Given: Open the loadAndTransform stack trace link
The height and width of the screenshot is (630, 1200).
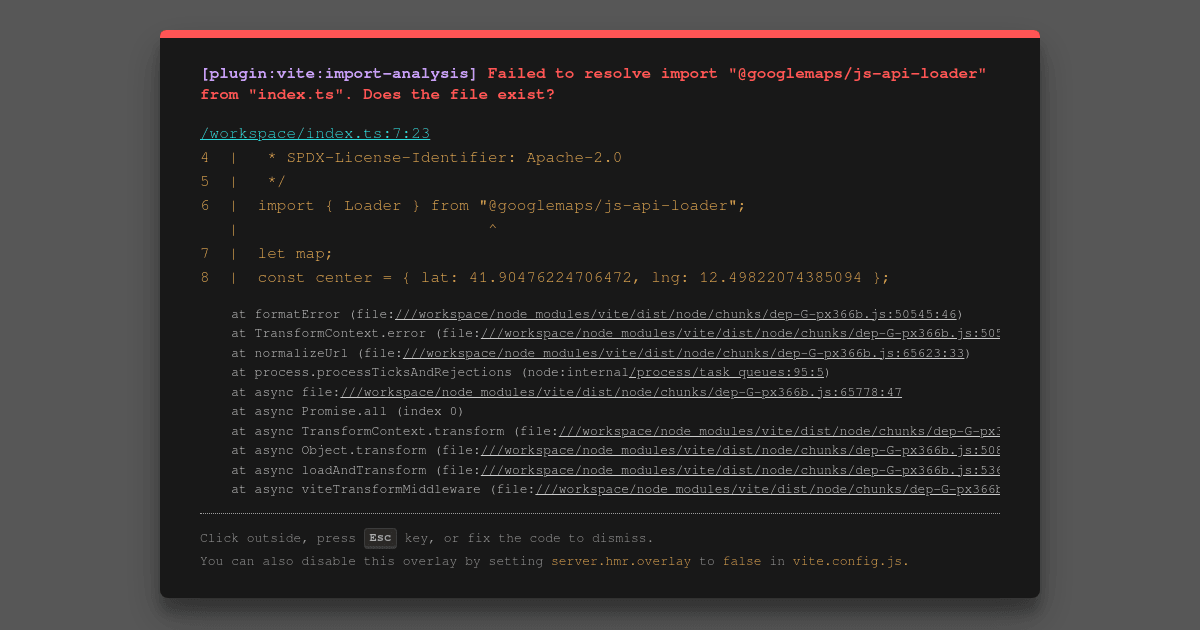Looking at the screenshot, I should pos(740,470).
